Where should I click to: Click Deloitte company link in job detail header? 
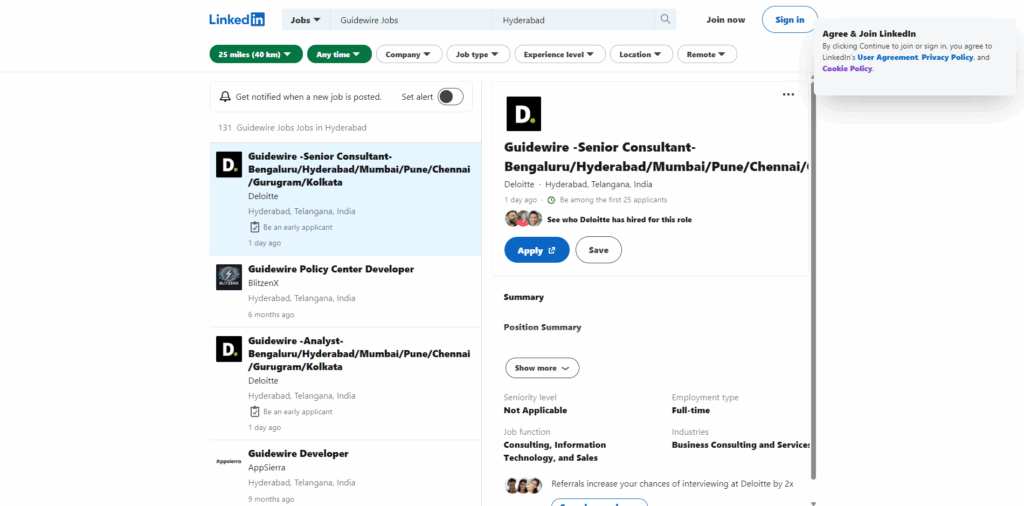(519, 184)
